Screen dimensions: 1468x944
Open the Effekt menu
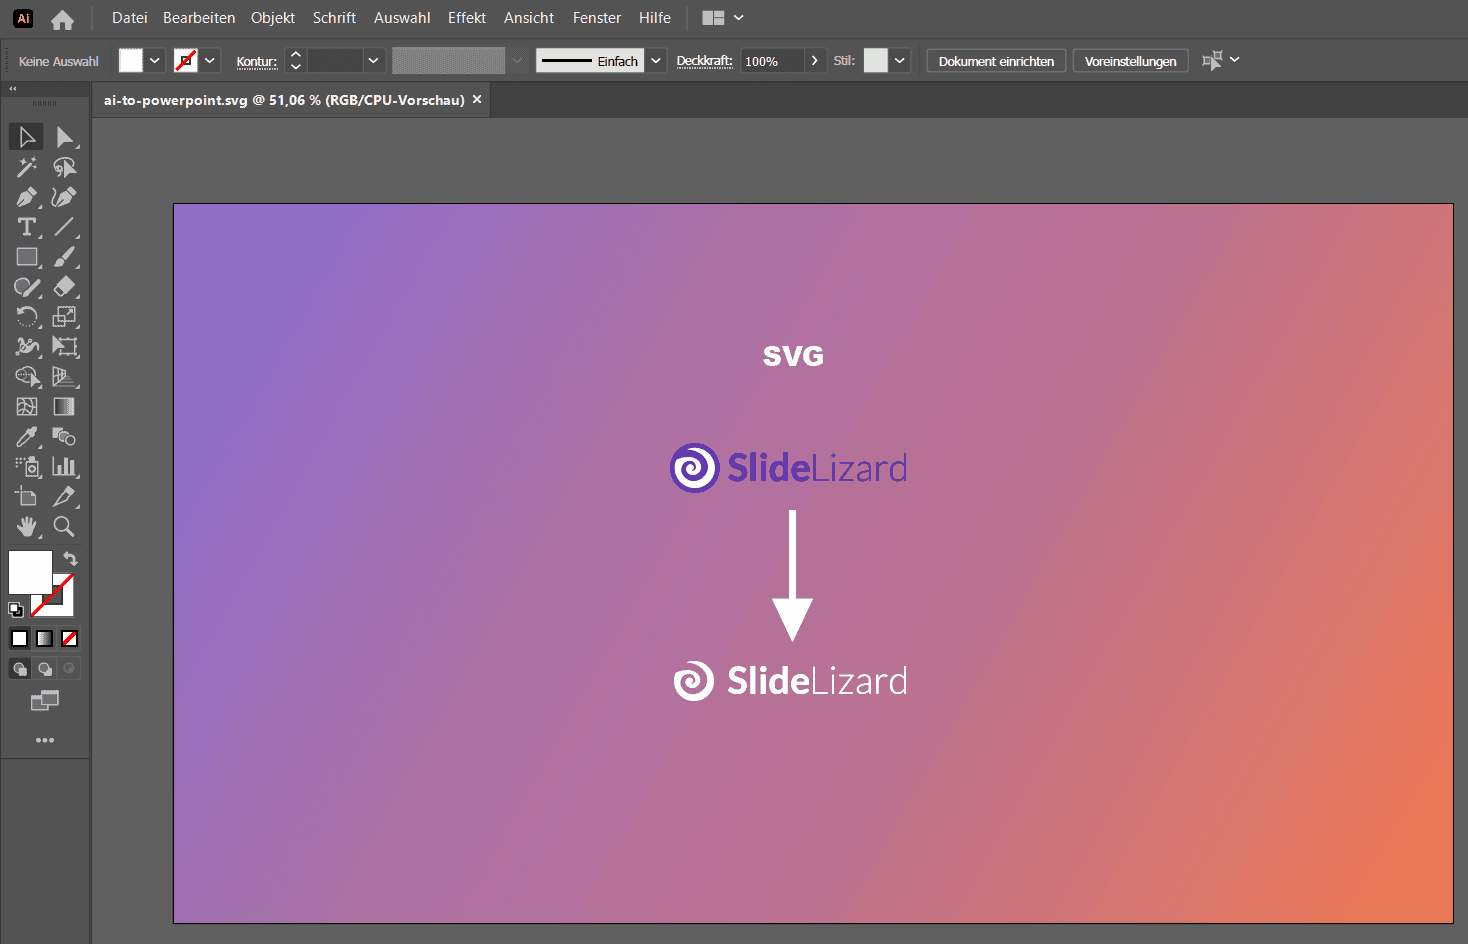[x=467, y=18]
